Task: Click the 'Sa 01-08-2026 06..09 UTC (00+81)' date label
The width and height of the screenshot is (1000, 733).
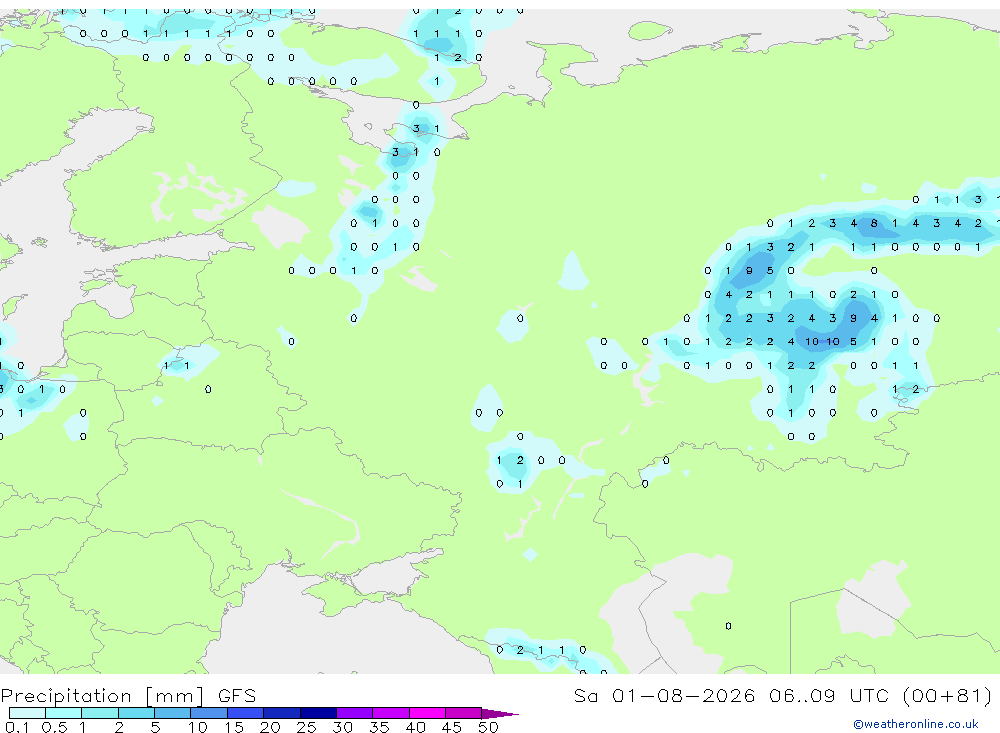Action: click(x=783, y=695)
